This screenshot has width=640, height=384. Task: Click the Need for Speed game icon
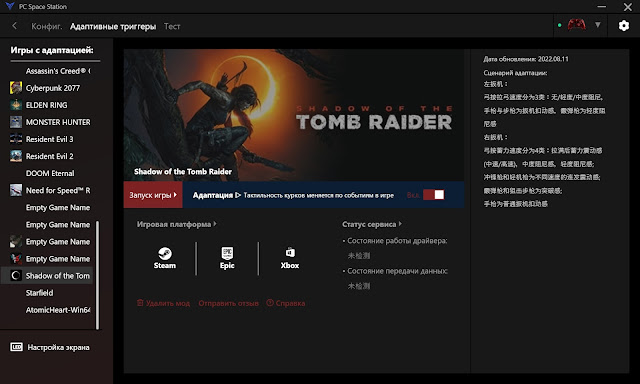pos(16,190)
